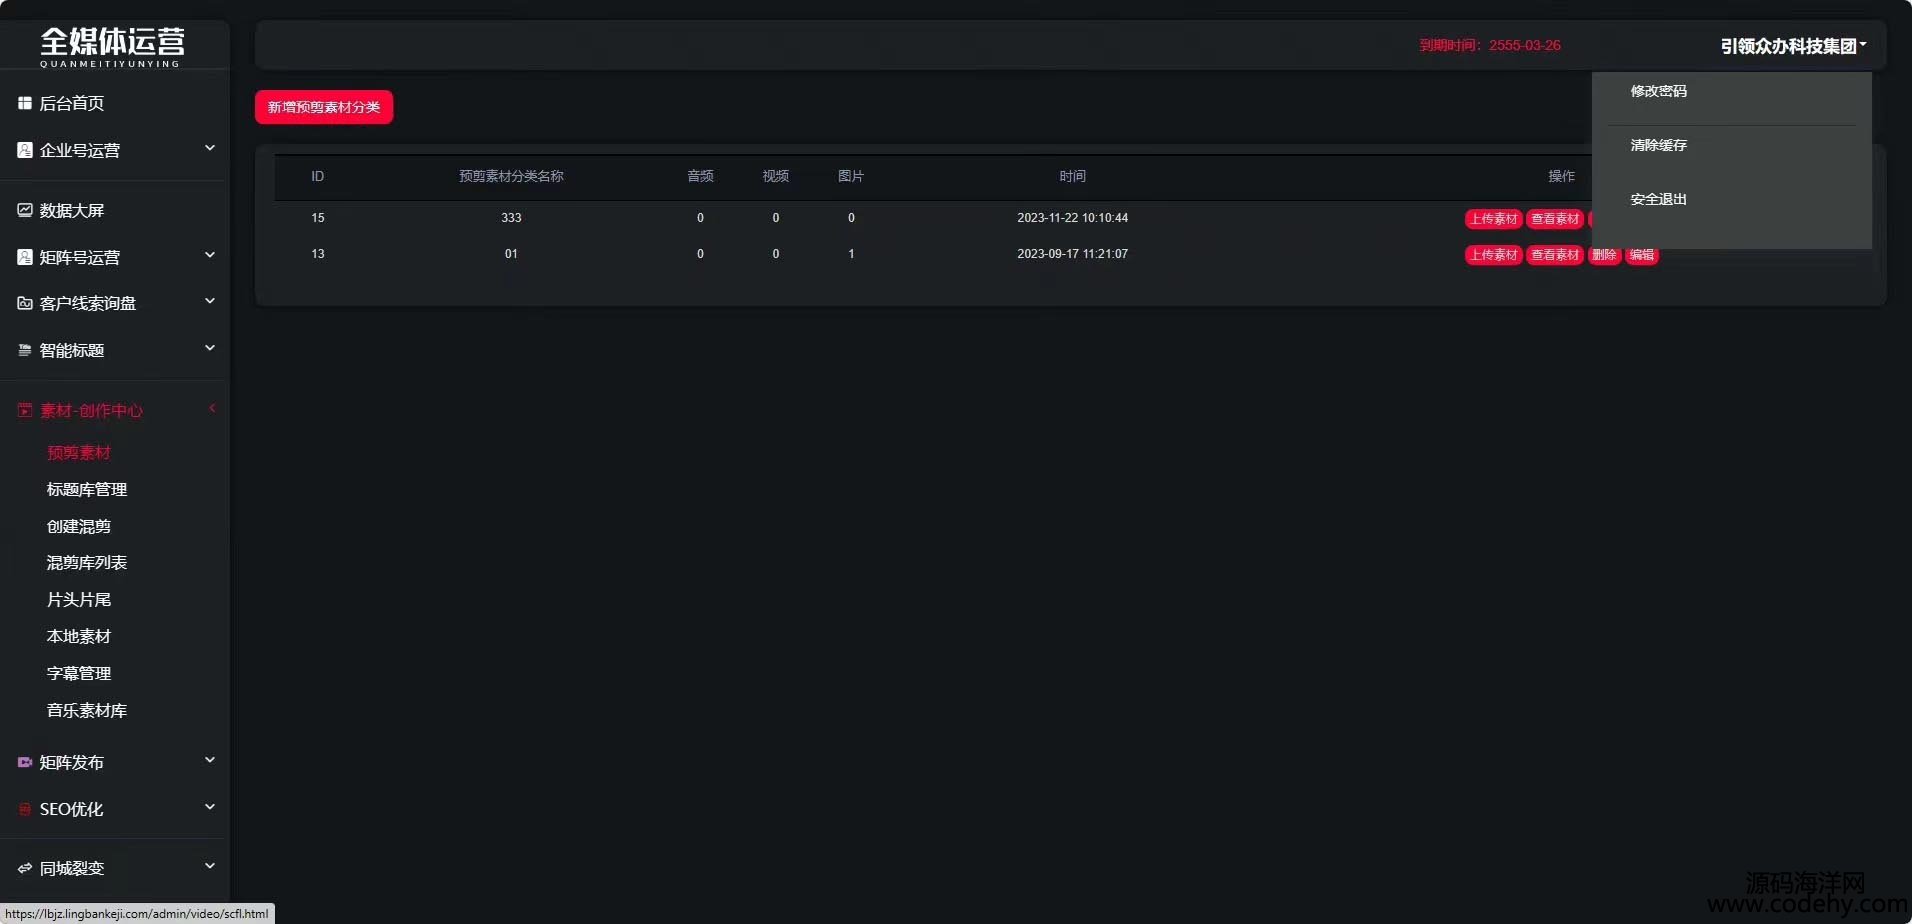Open 创建混剪 in the sidebar

(79, 526)
